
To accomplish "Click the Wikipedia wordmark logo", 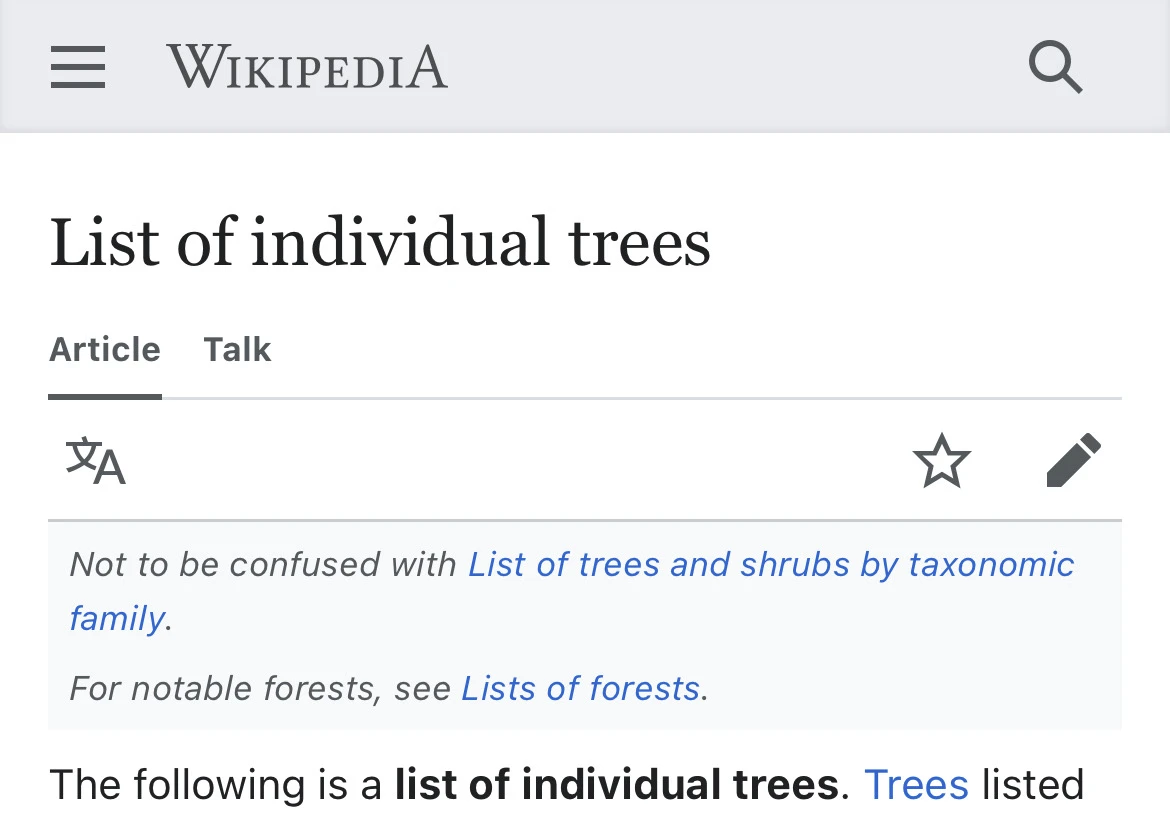I will coord(307,68).
